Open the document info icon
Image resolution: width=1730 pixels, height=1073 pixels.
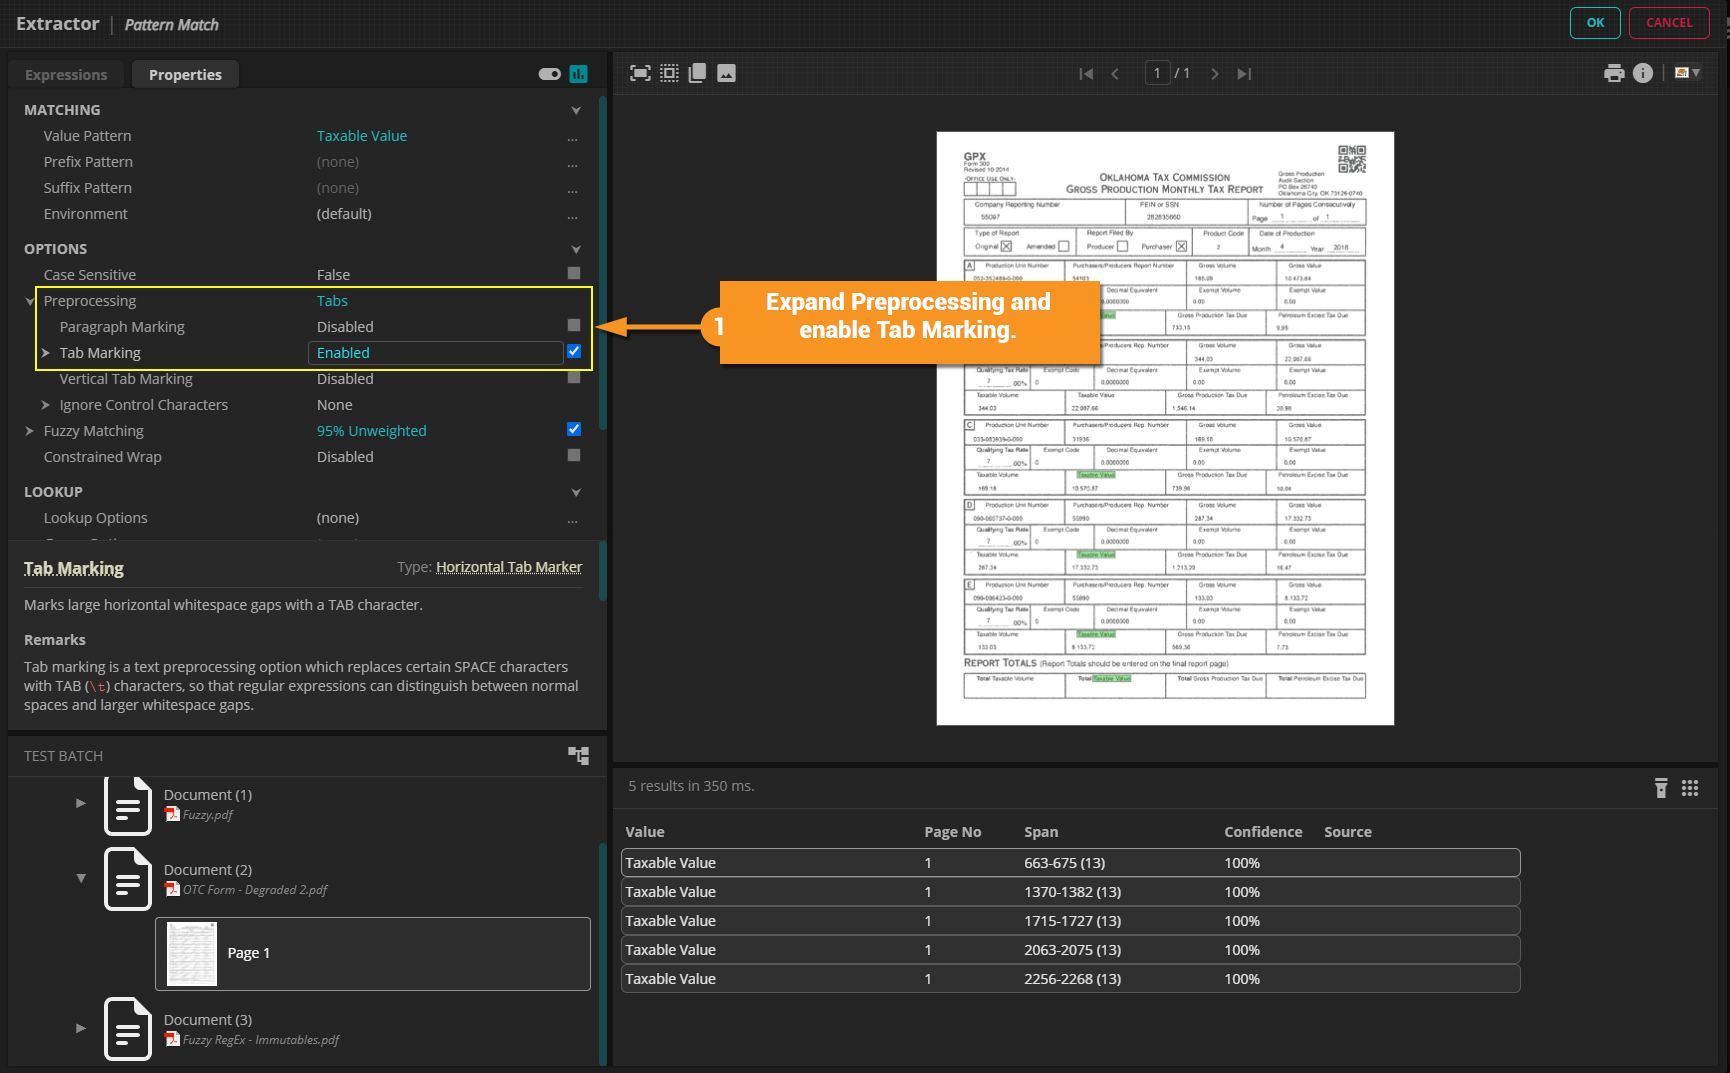tap(1642, 73)
